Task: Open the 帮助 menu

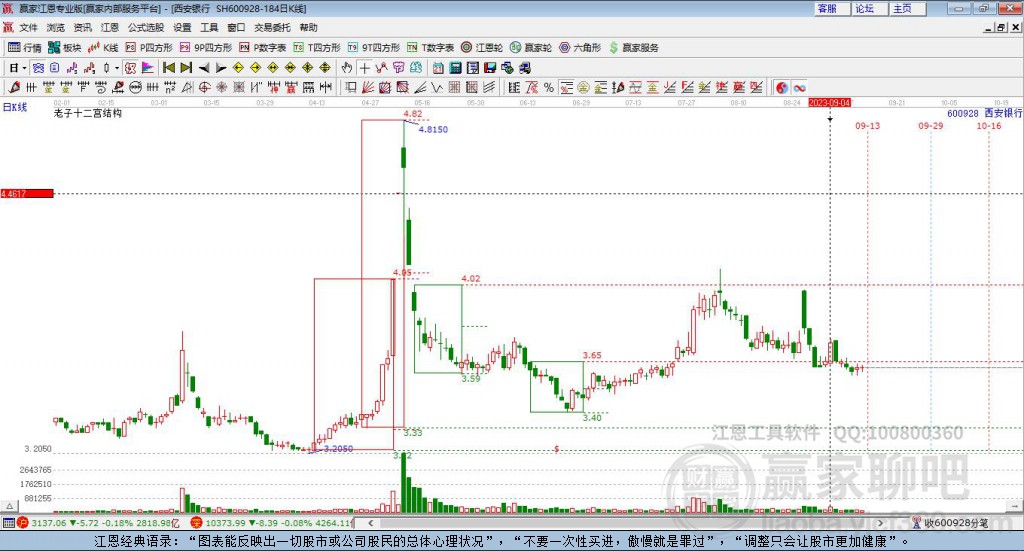Action: [x=308, y=27]
